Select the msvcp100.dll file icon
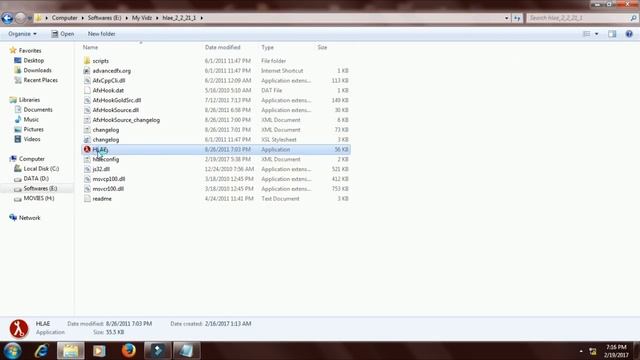The image size is (640, 360). pos(87,179)
